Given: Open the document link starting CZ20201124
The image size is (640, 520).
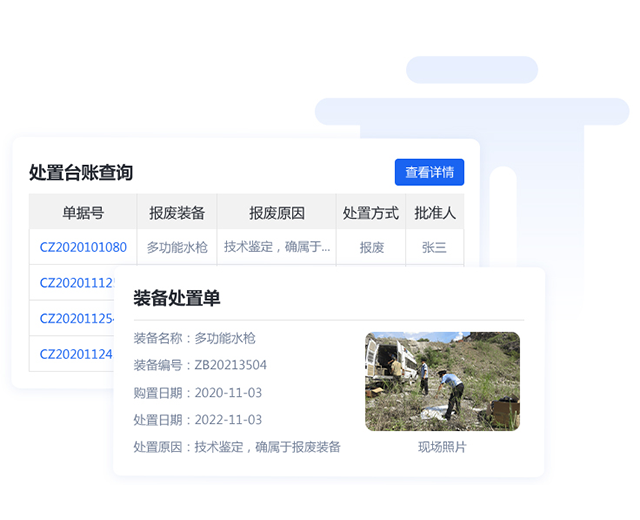Looking at the screenshot, I should tap(76, 353).
